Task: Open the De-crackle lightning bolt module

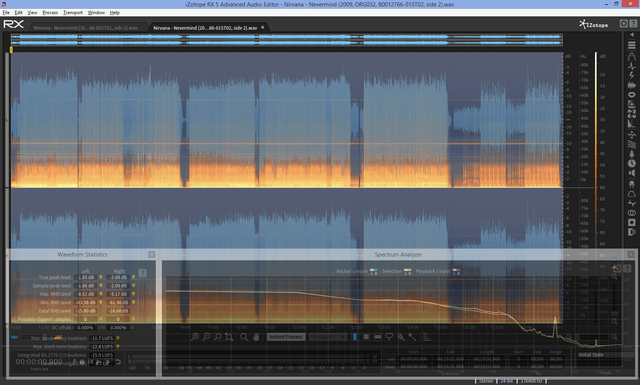Action: [x=631, y=76]
